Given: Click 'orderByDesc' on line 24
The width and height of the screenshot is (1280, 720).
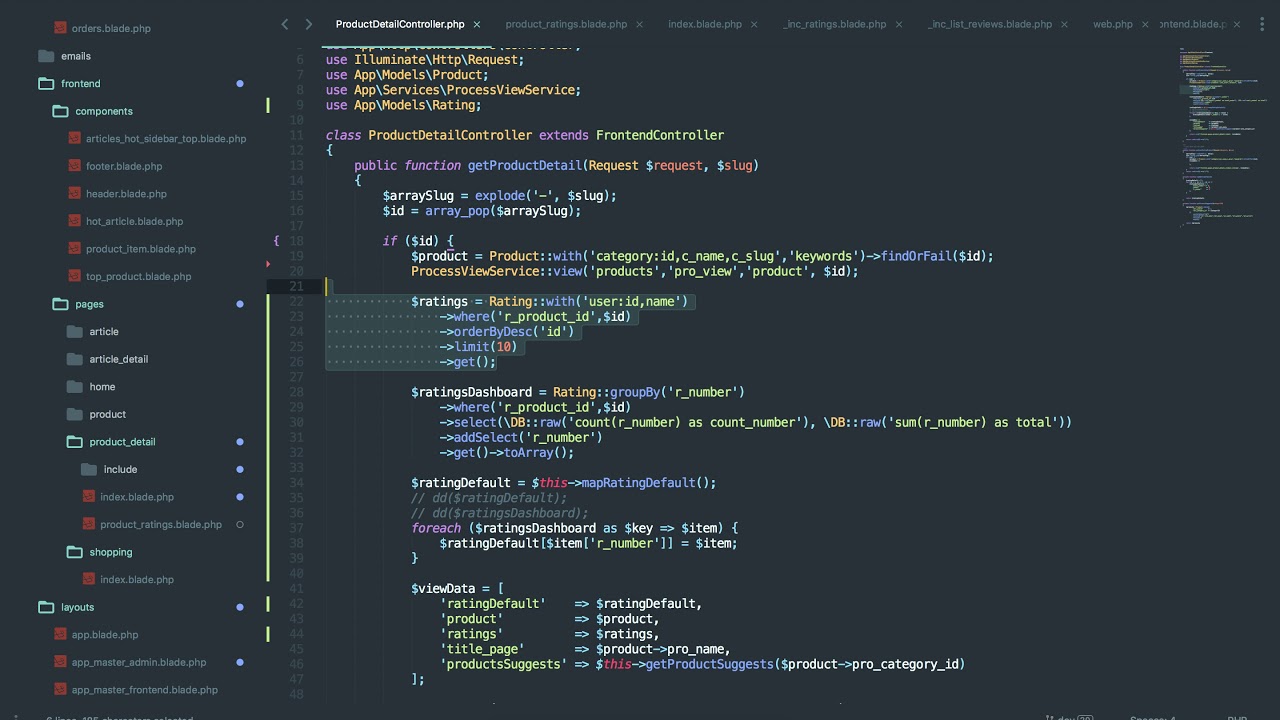Looking at the screenshot, I should pos(493,332).
